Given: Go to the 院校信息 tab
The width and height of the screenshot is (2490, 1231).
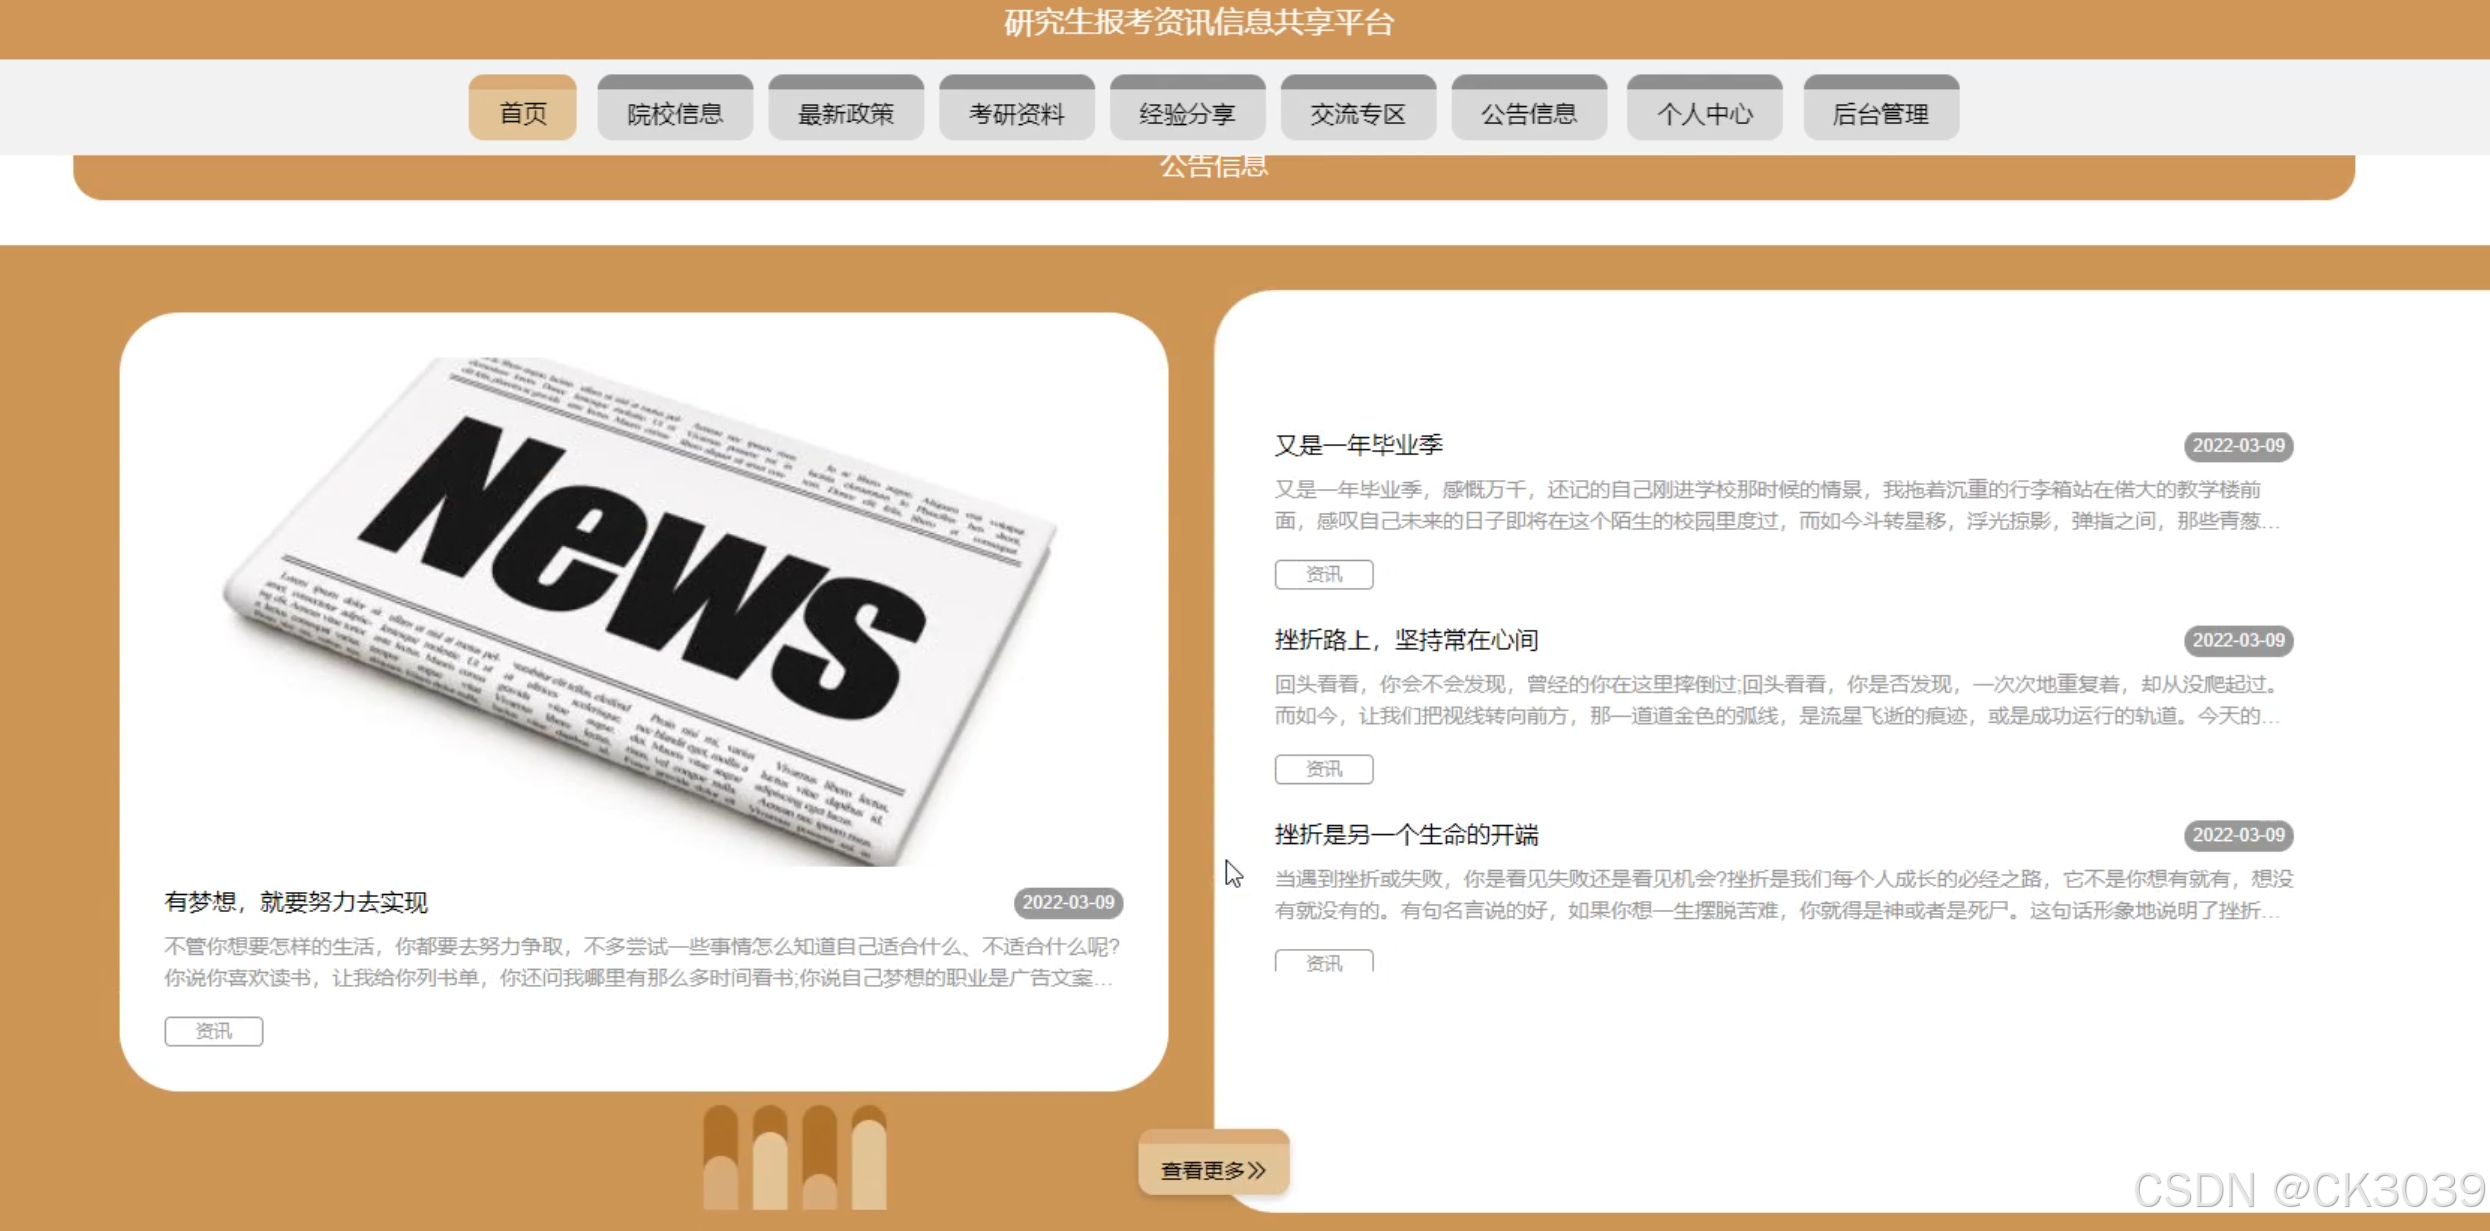Looking at the screenshot, I should coord(675,112).
